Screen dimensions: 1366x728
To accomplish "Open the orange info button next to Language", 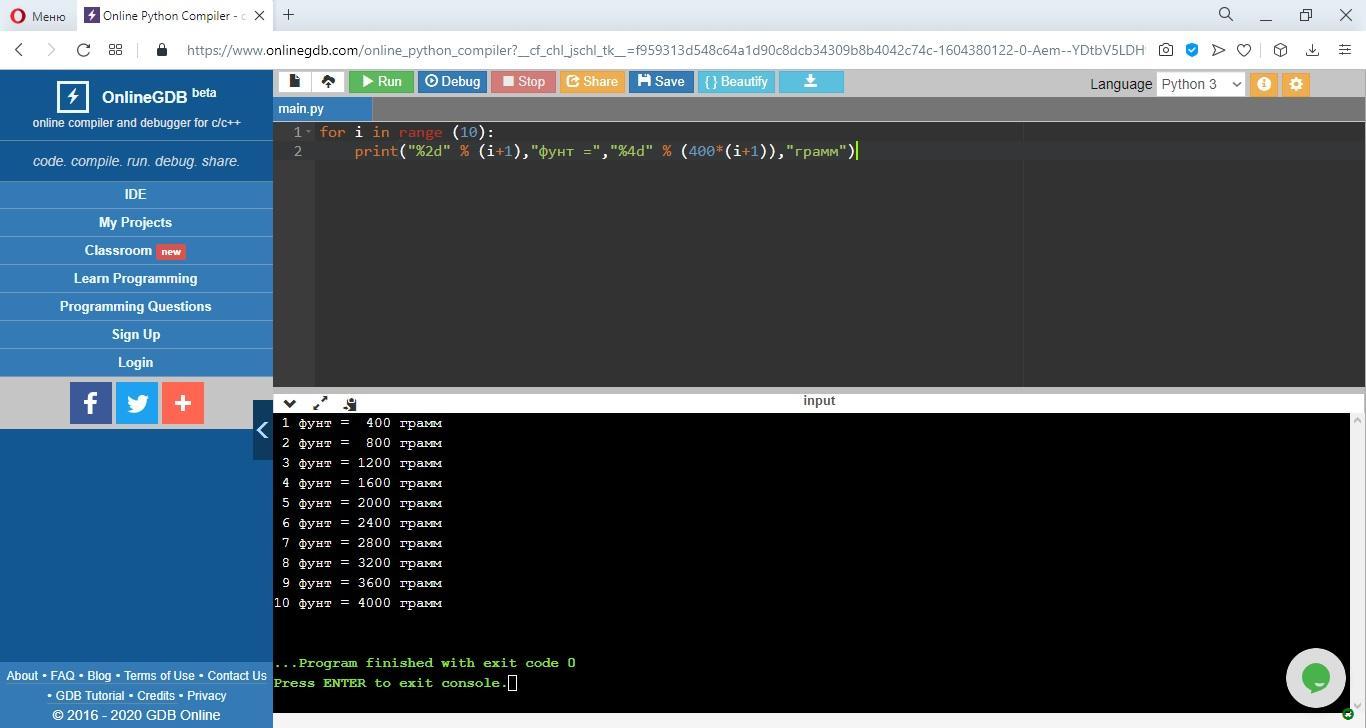I will point(1264,84).
